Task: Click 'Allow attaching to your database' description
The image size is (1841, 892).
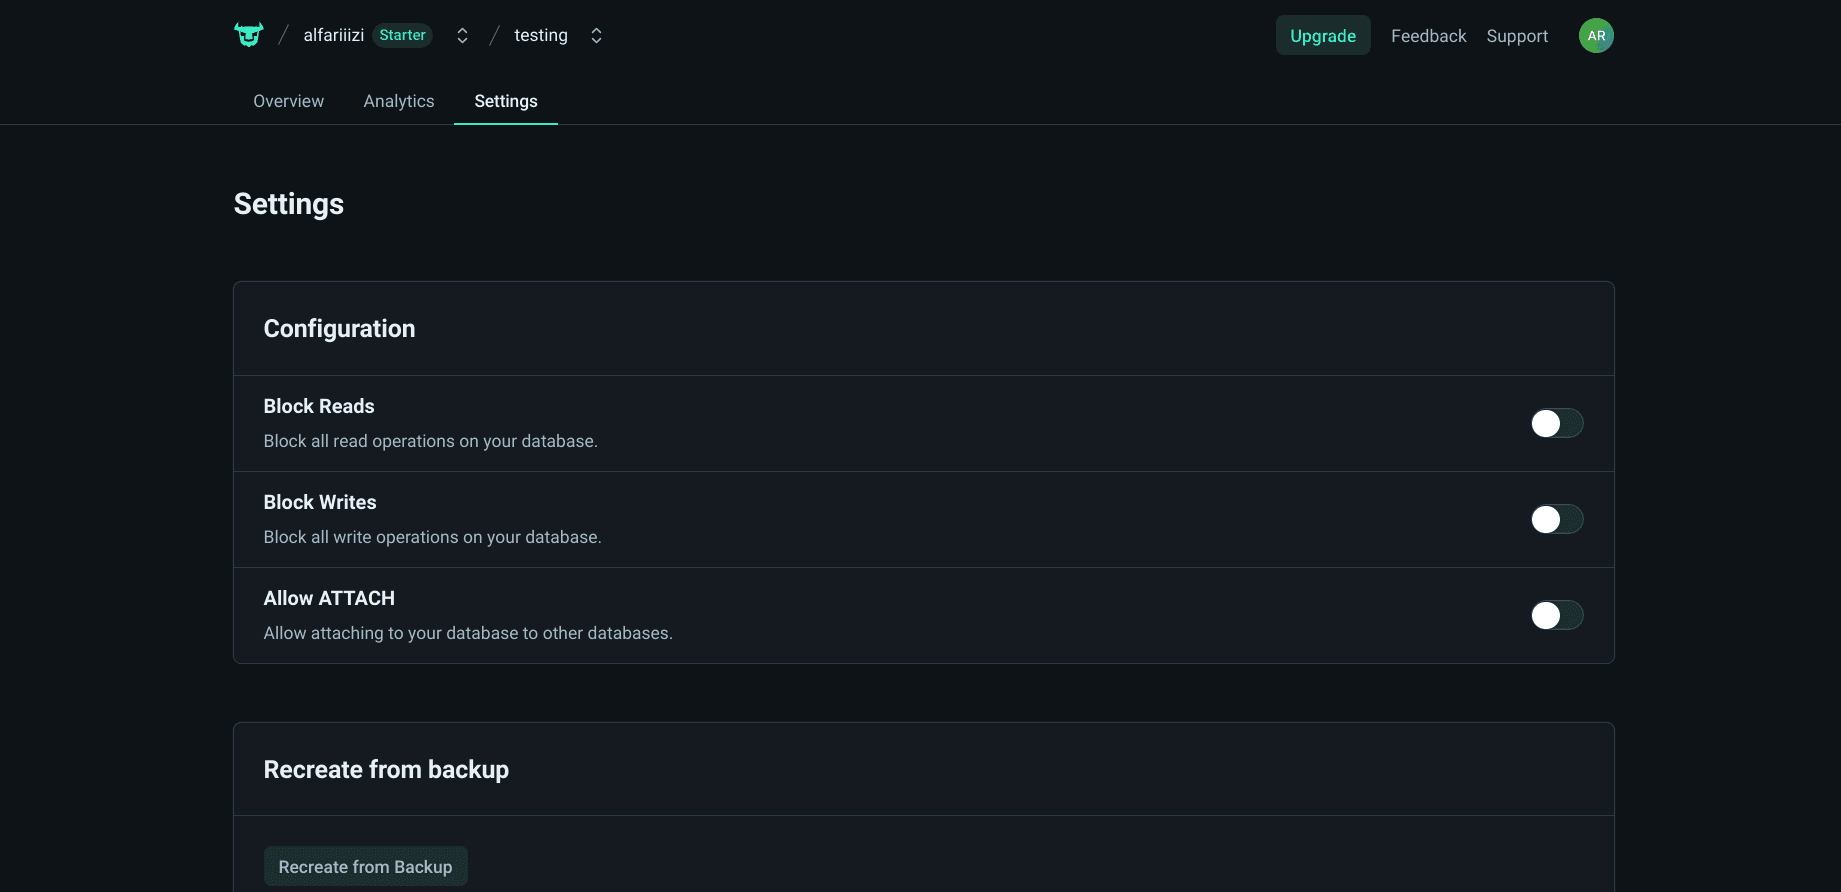Action: [x=468, y=633]
